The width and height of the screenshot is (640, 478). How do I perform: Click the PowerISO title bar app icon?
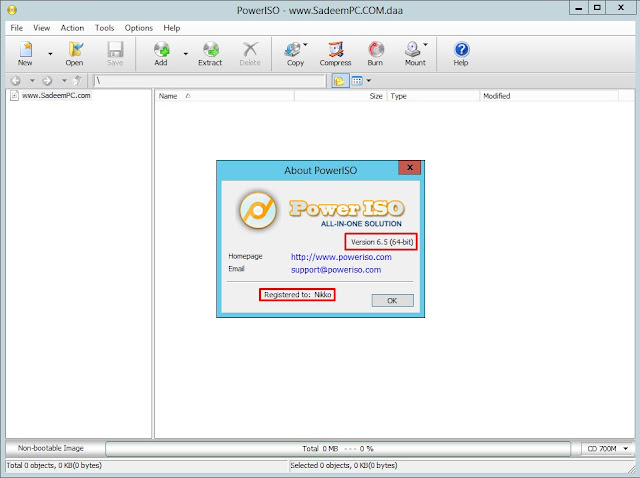click(12, 9)
